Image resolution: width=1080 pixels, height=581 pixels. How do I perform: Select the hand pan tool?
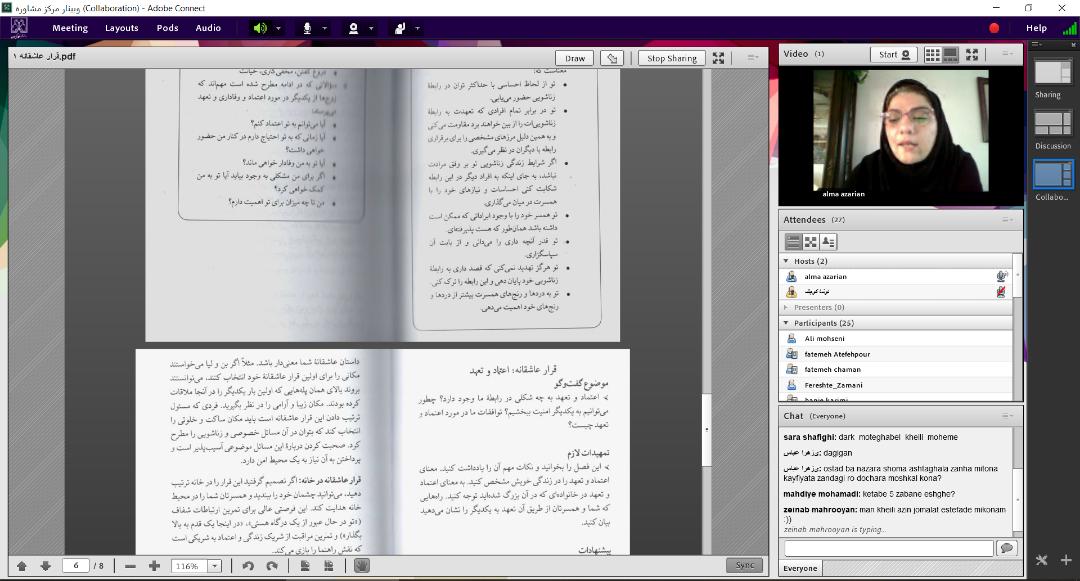[361, 566]
